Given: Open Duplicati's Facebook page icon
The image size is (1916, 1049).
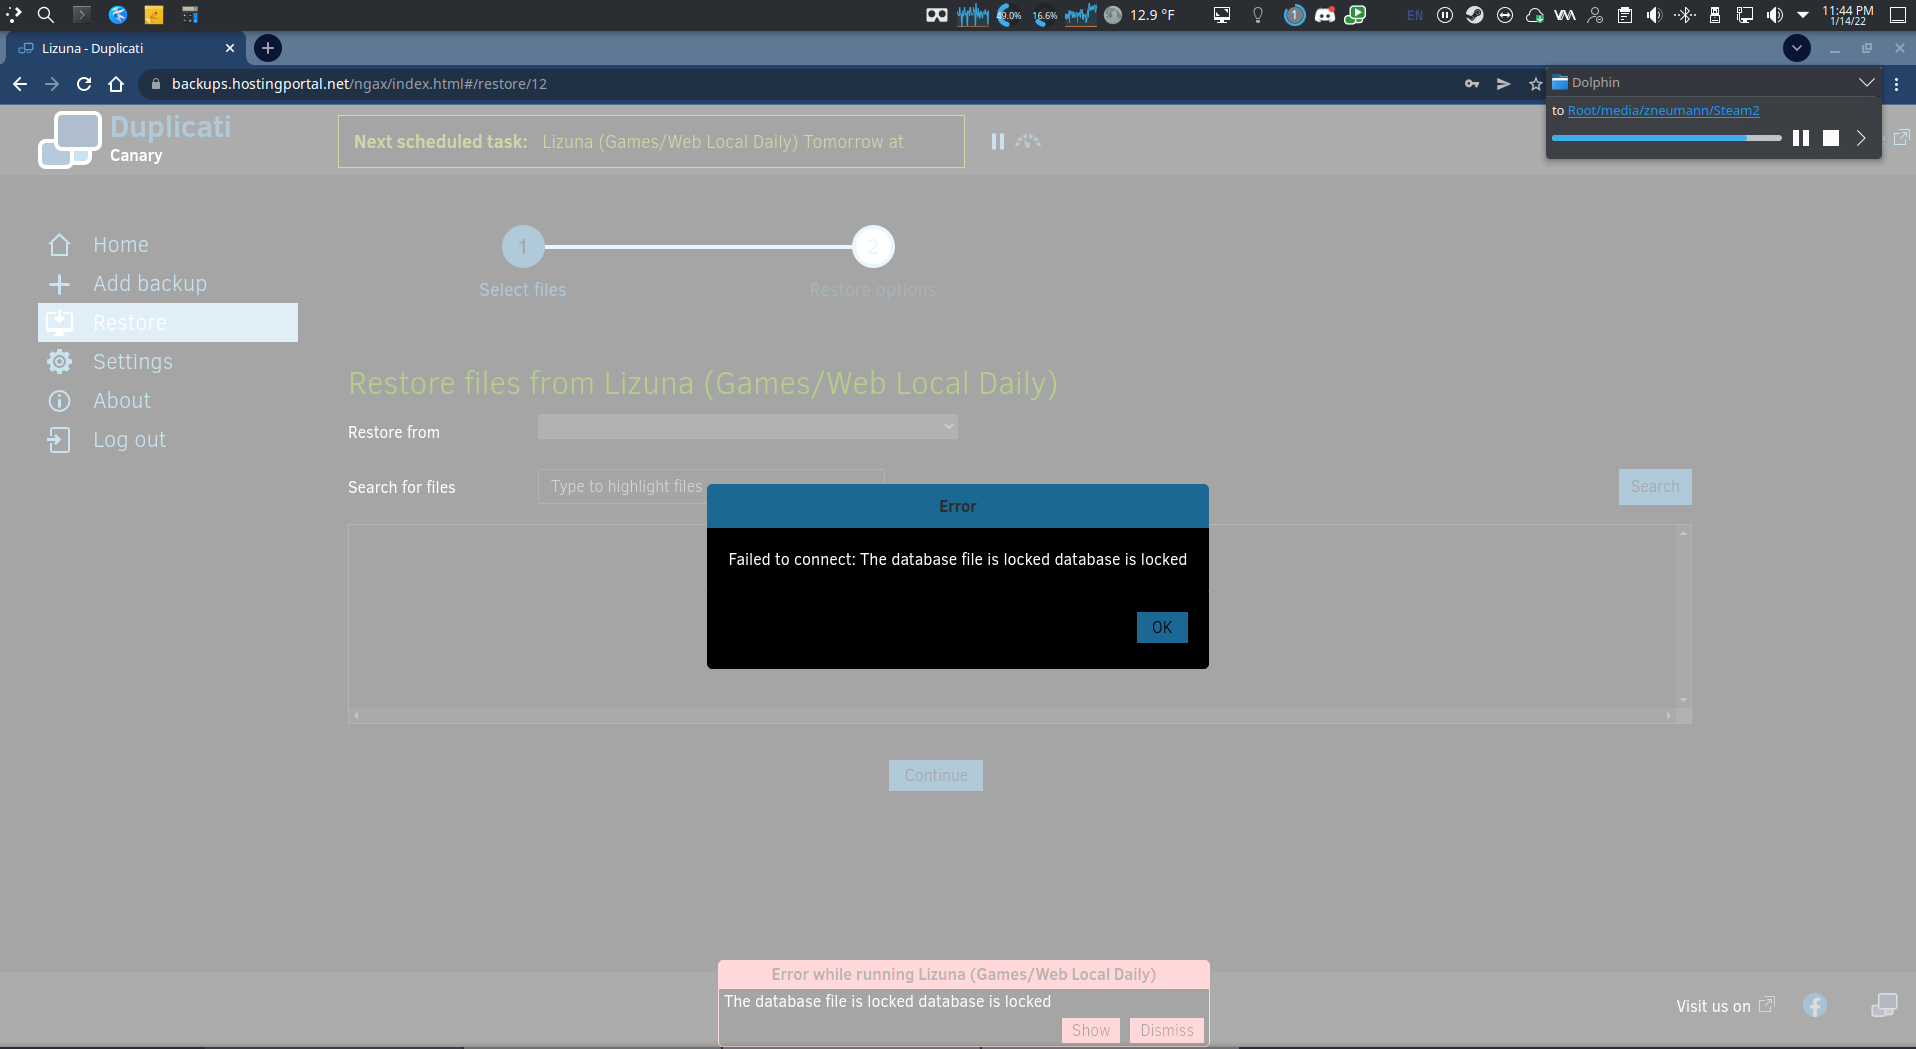Looking at the screenshot, I should [1814, 1005].
